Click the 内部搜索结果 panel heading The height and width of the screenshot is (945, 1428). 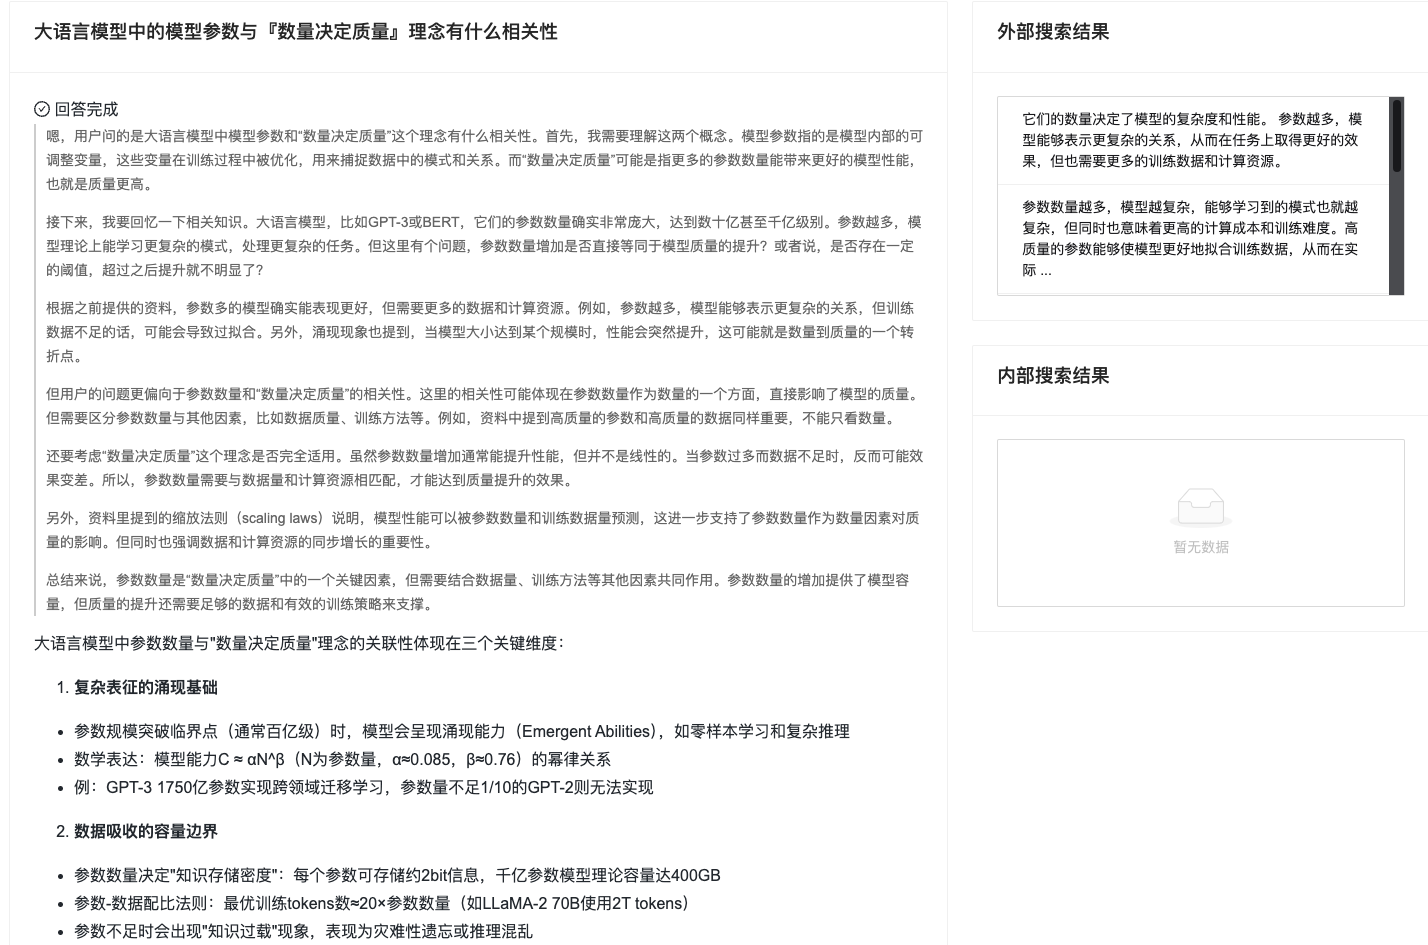(1053, 376)
